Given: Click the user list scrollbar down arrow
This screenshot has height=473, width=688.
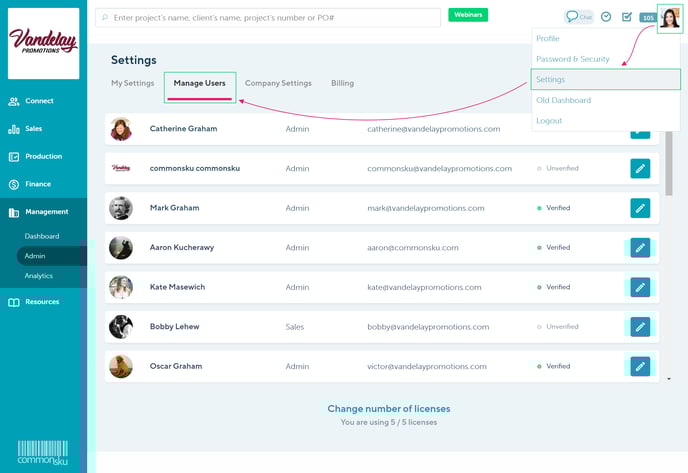Looking at the screenshot, I should 668,379.
